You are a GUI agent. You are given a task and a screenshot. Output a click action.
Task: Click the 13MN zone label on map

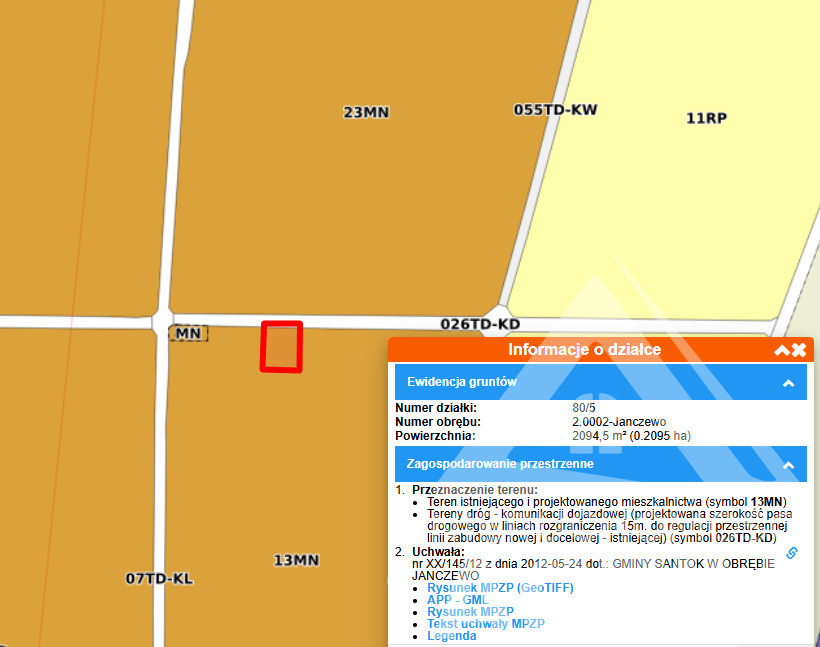296,560
